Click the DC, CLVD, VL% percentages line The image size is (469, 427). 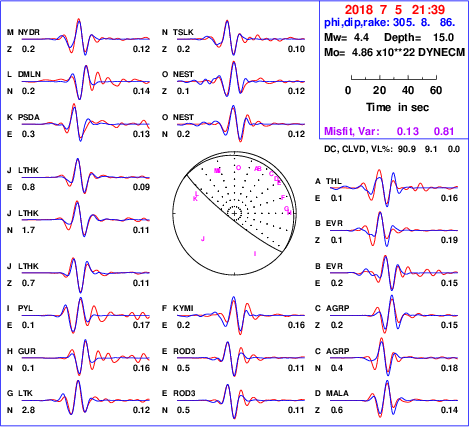point(392,149)
